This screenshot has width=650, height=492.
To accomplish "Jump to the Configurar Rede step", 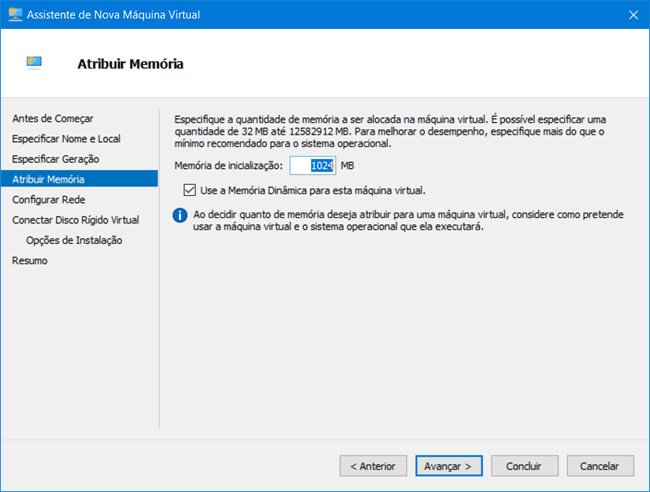I will (x=48, y=199).
